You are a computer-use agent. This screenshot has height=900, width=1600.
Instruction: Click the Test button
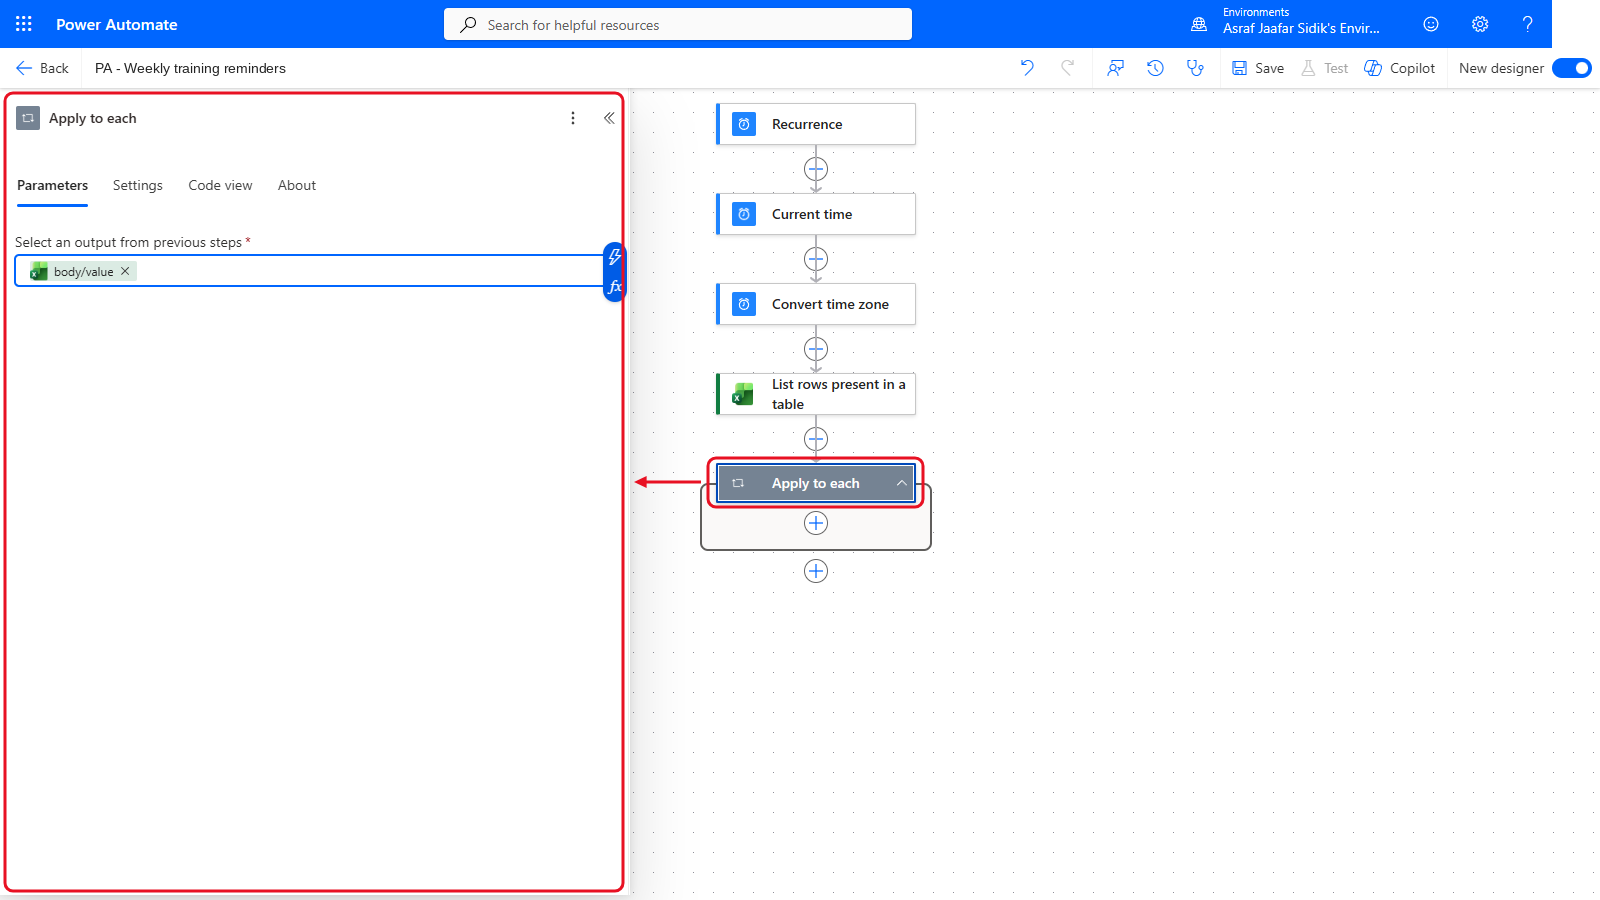click(x=1324, y=68)
